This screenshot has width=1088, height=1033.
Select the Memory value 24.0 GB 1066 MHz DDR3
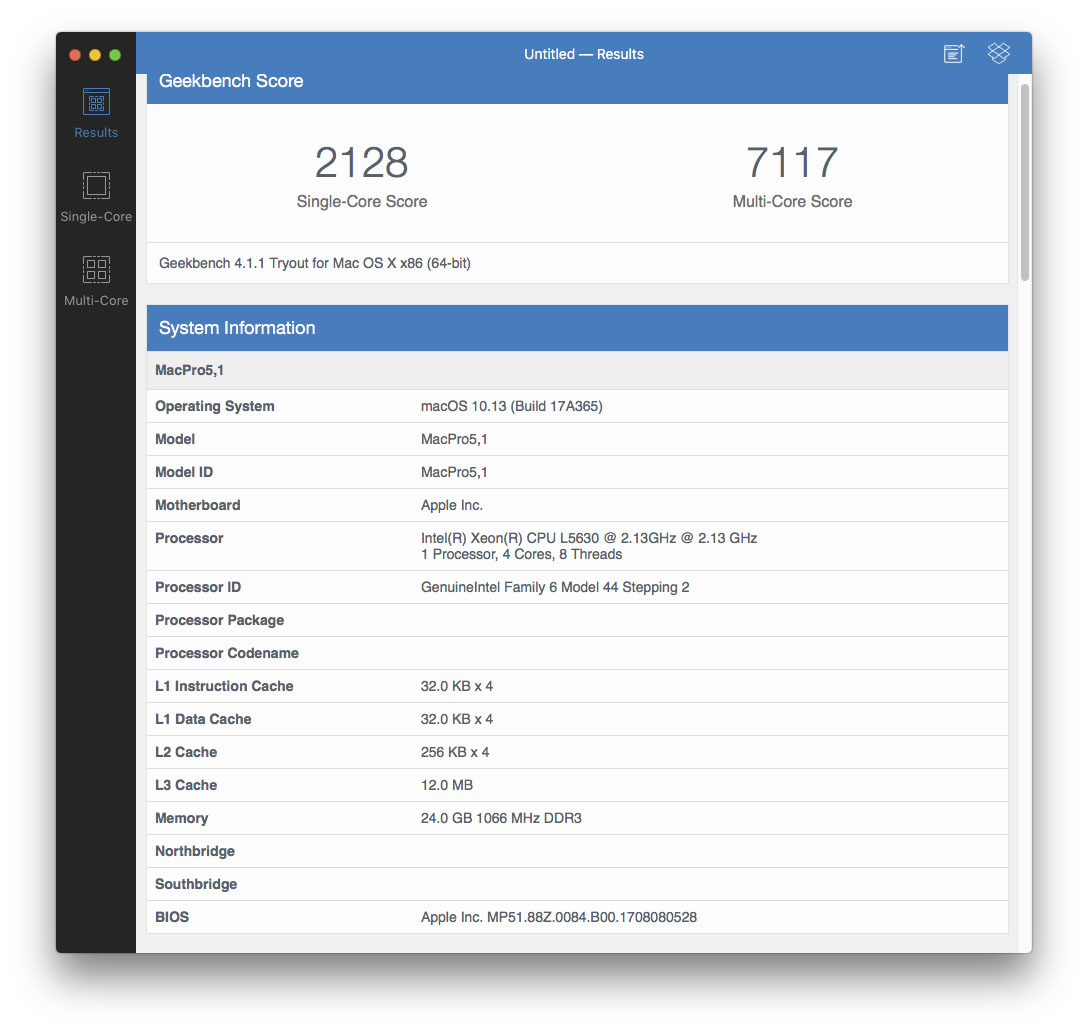point(501,819)
